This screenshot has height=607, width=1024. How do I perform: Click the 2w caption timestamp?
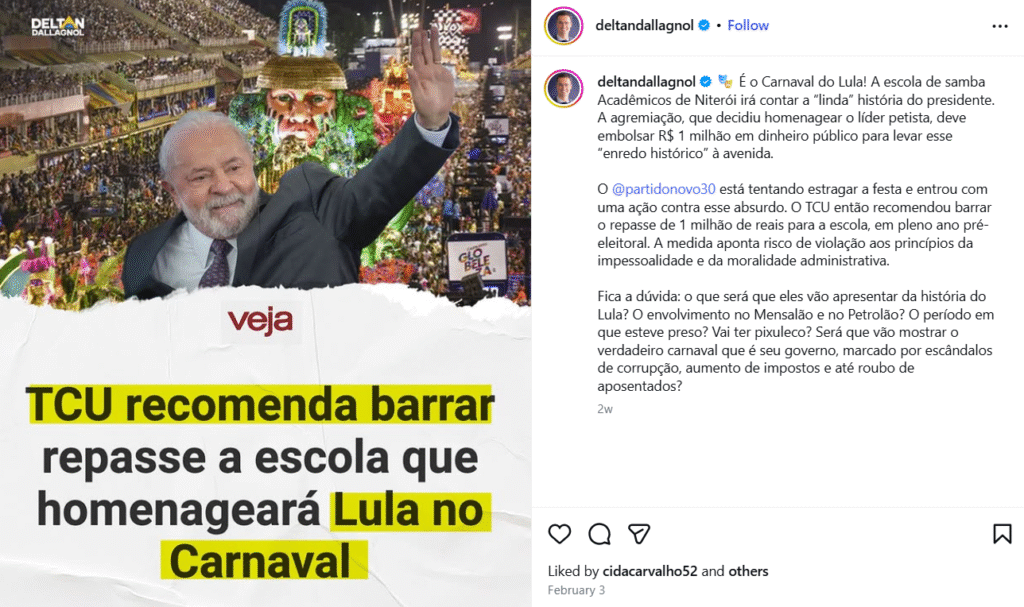605,409
